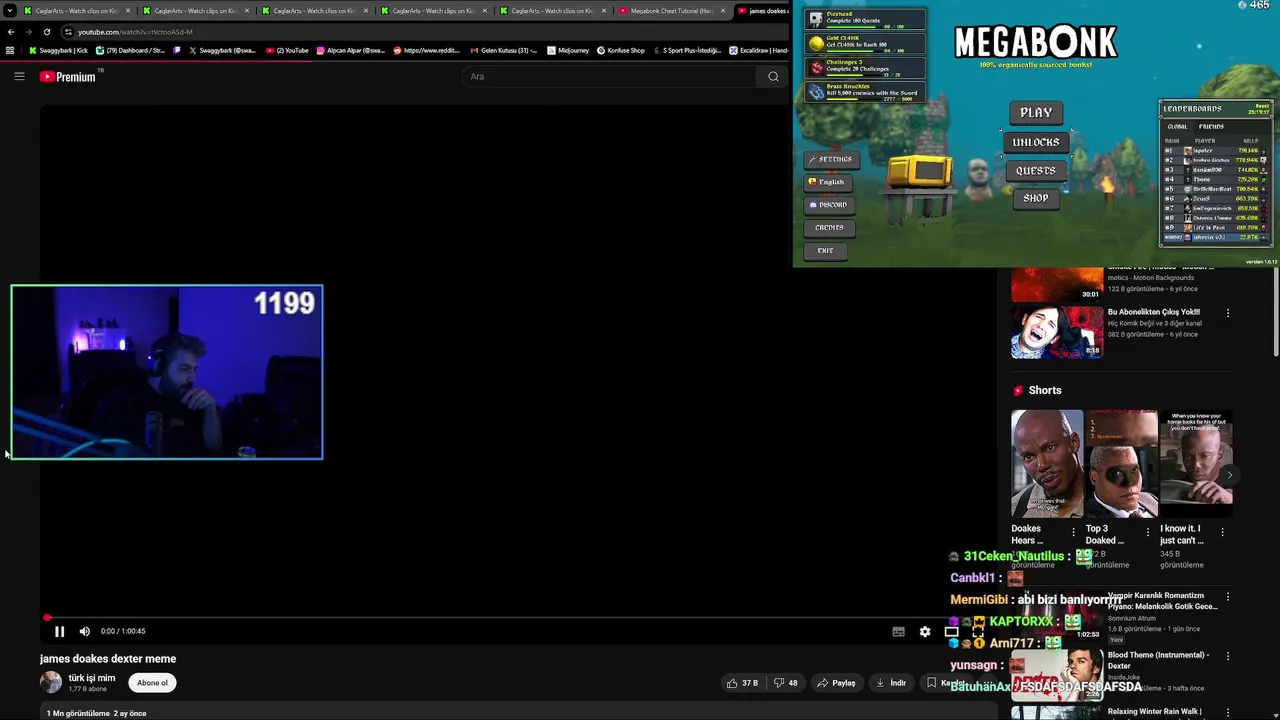This screenshot has width=1280, height=720.
Task: Toggle theater mode on the video player
Action: click(x=951, y=631)
